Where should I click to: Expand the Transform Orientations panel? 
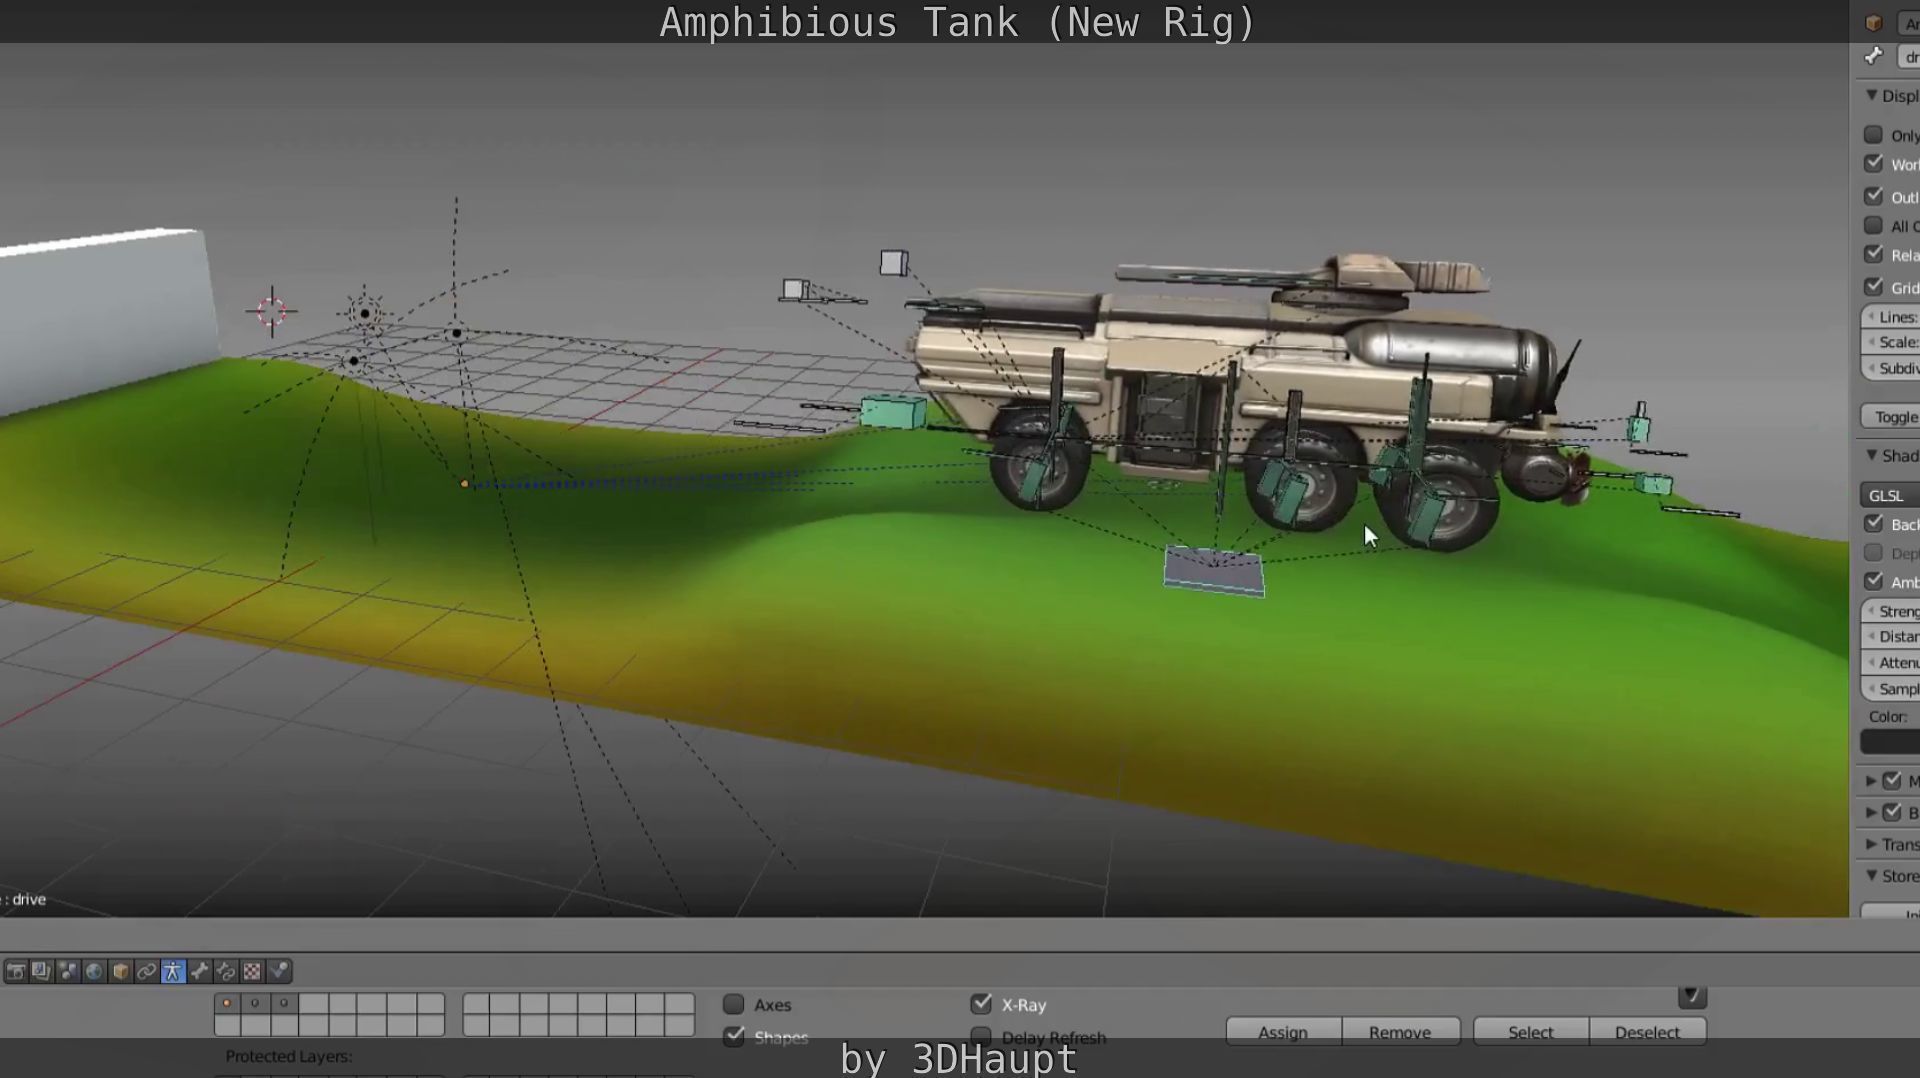click(1871, 845)
